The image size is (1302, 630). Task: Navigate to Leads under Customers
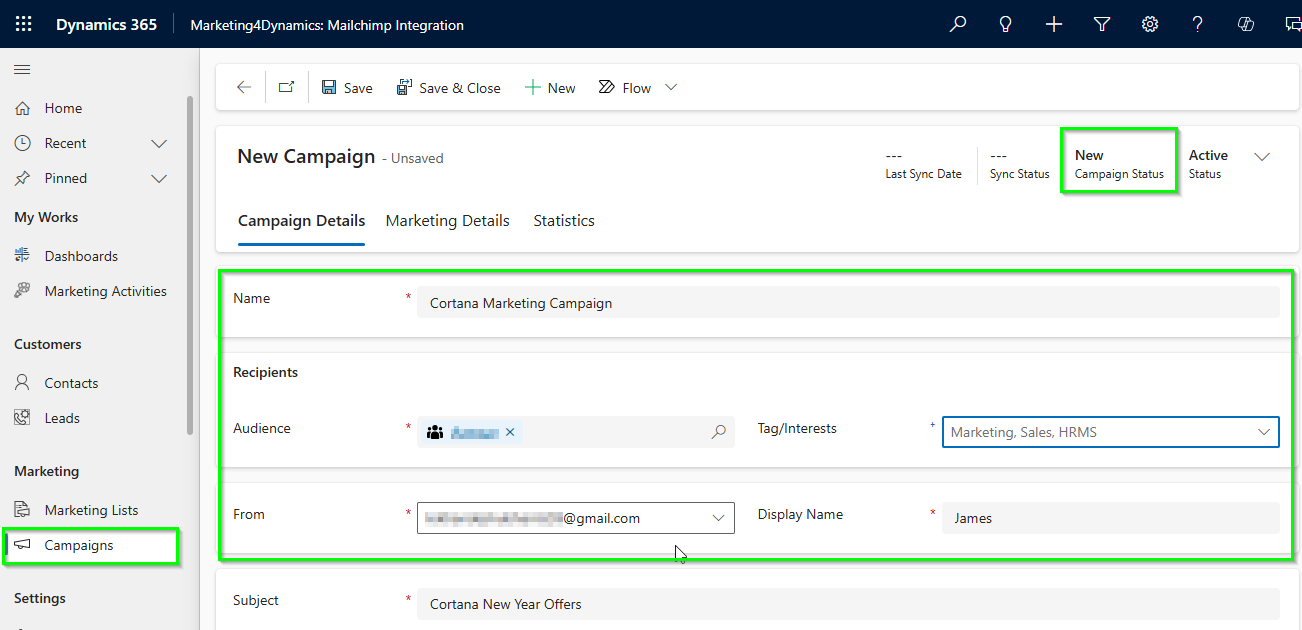tap(63, 417)
